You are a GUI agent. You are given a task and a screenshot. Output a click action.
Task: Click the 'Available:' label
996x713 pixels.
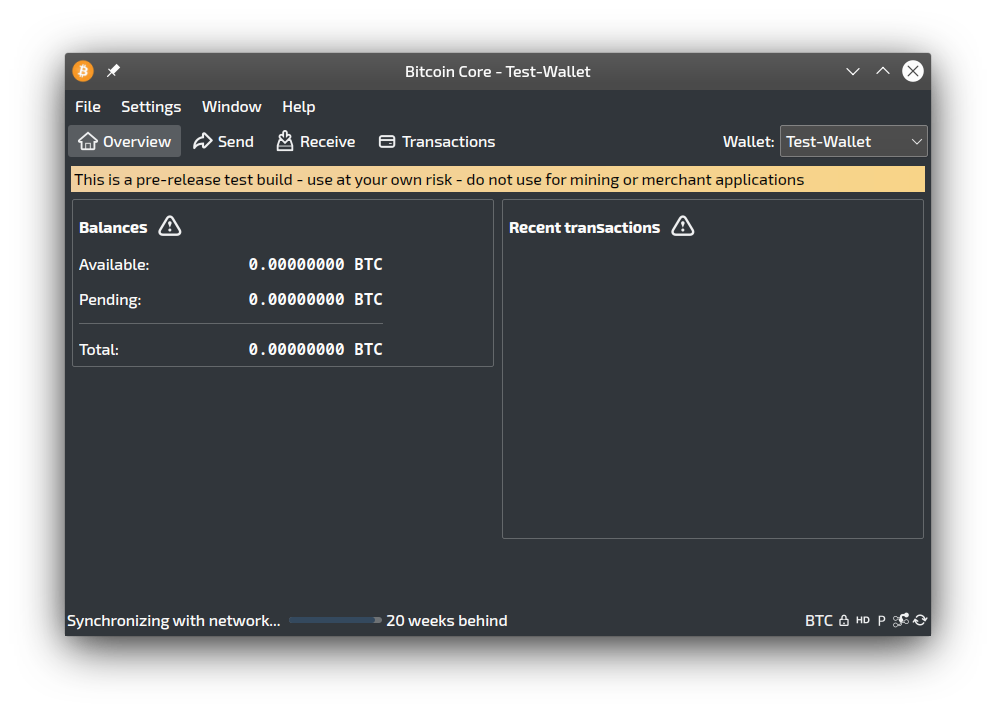[x=114, y=265]
